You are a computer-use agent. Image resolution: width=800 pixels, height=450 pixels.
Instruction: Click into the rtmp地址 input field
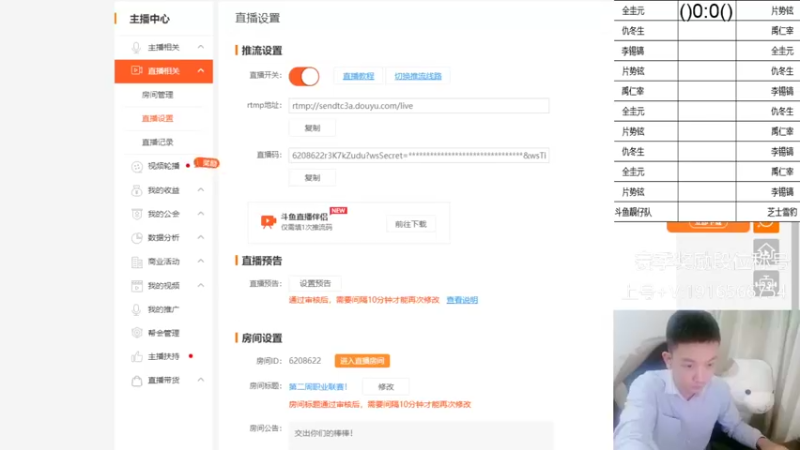(419, 106)
